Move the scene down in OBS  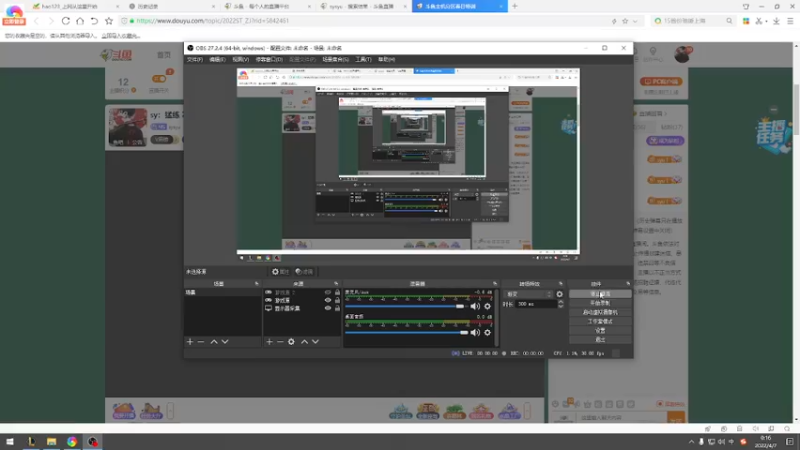pos(225,342)
